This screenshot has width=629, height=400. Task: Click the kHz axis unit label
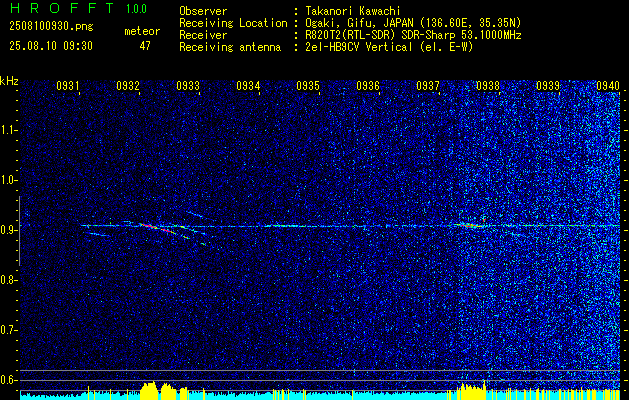(9, 81)
